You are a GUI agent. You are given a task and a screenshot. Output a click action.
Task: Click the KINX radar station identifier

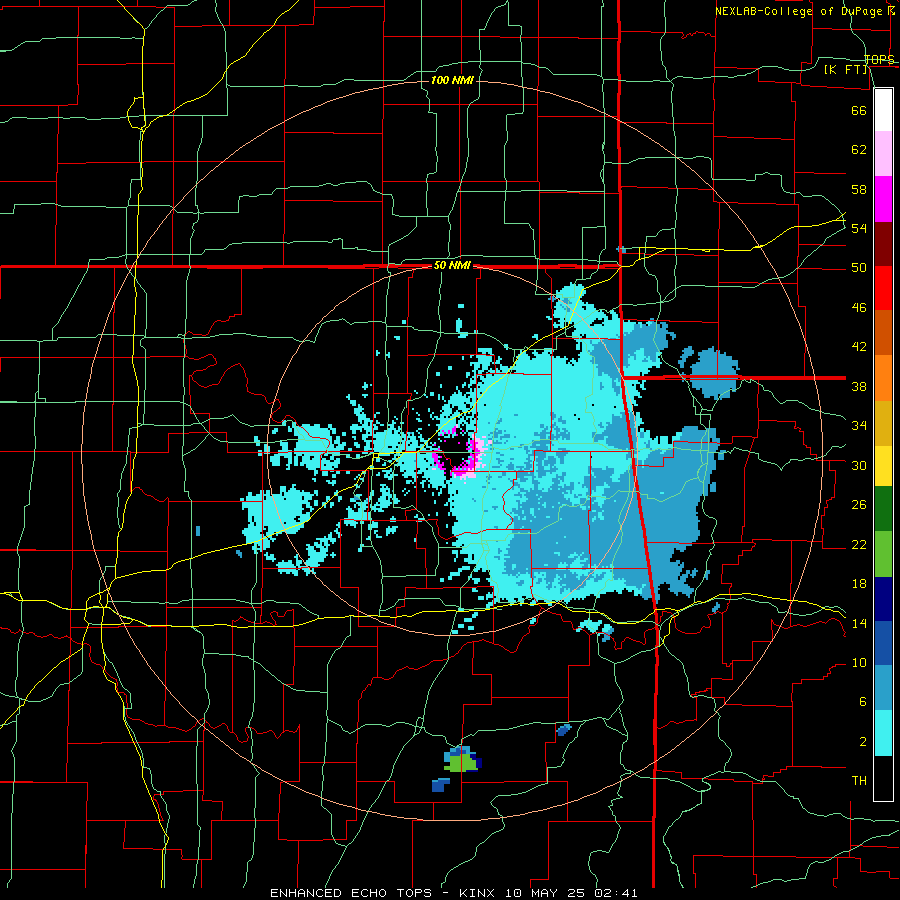(479, 893)
